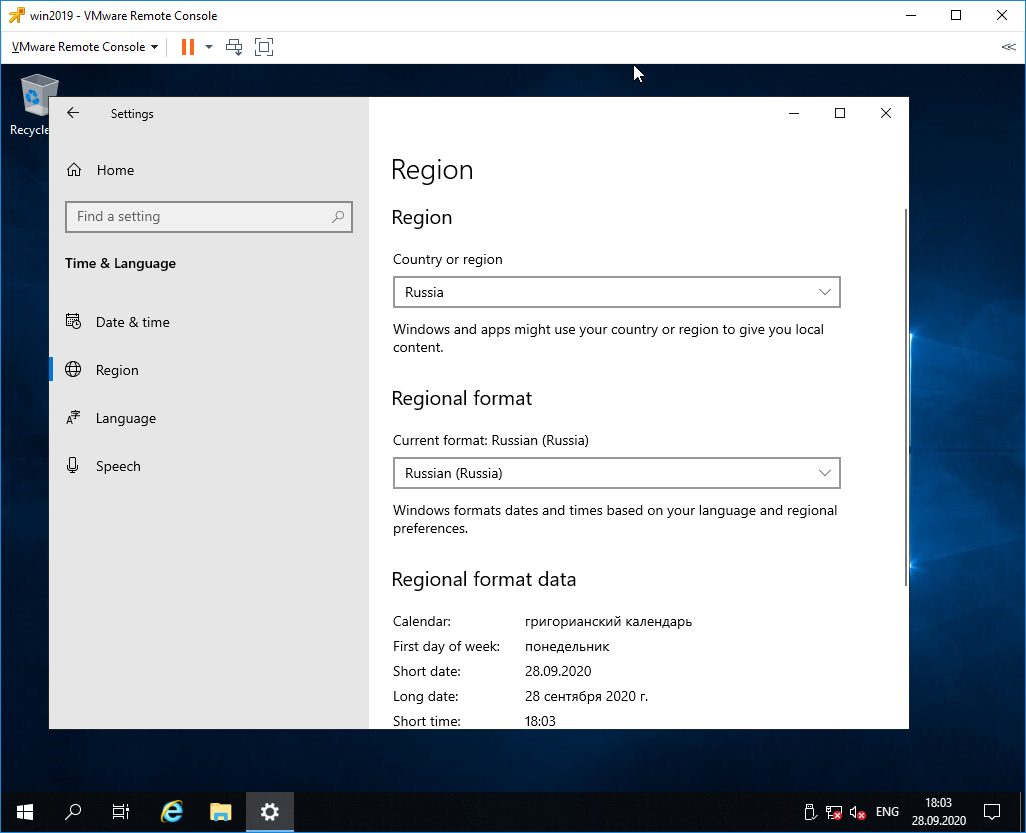Minimize the Settings window
Image resolution: width=1026 pixels, height=833 pixels.
[x=794, y=113]
